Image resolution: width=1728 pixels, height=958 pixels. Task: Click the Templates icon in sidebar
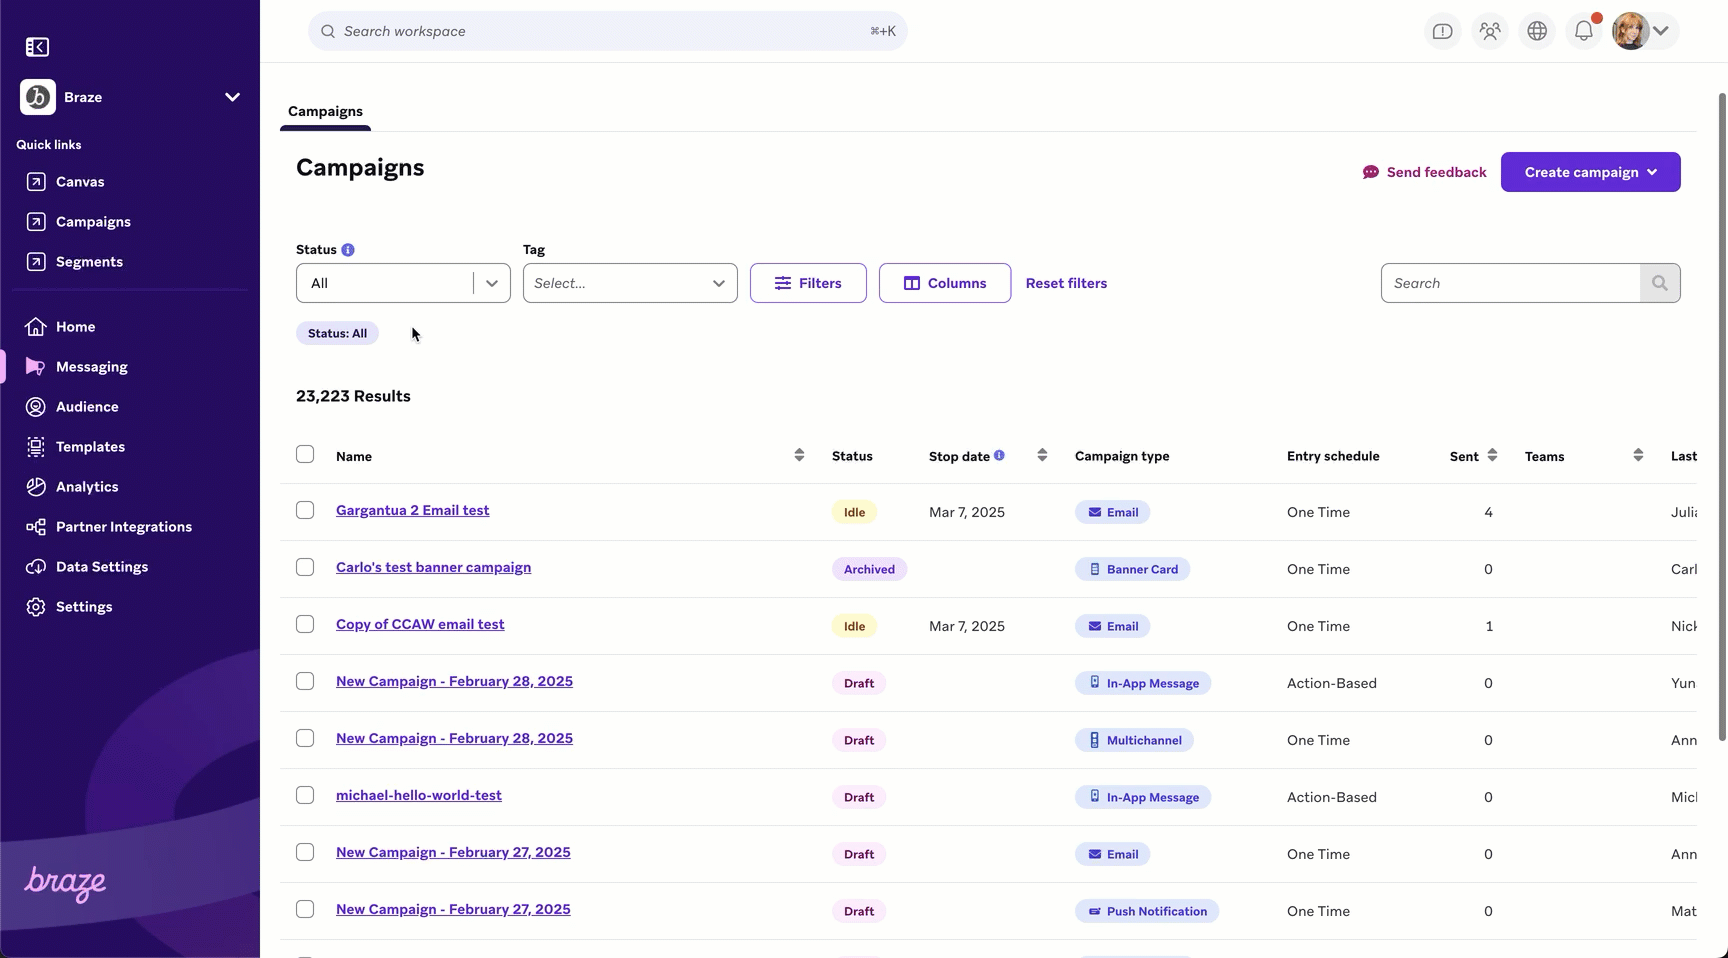tap(36, 447)
